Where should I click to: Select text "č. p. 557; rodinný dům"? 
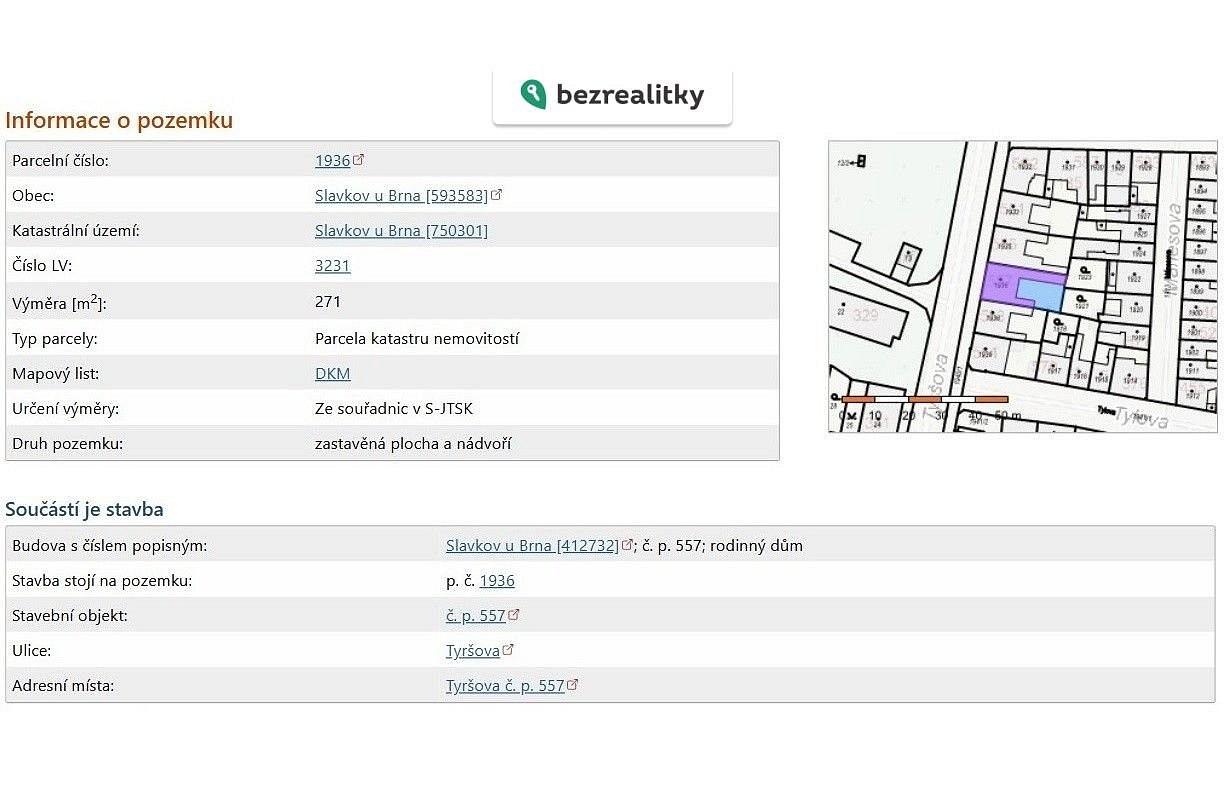[x=724, y=546]
